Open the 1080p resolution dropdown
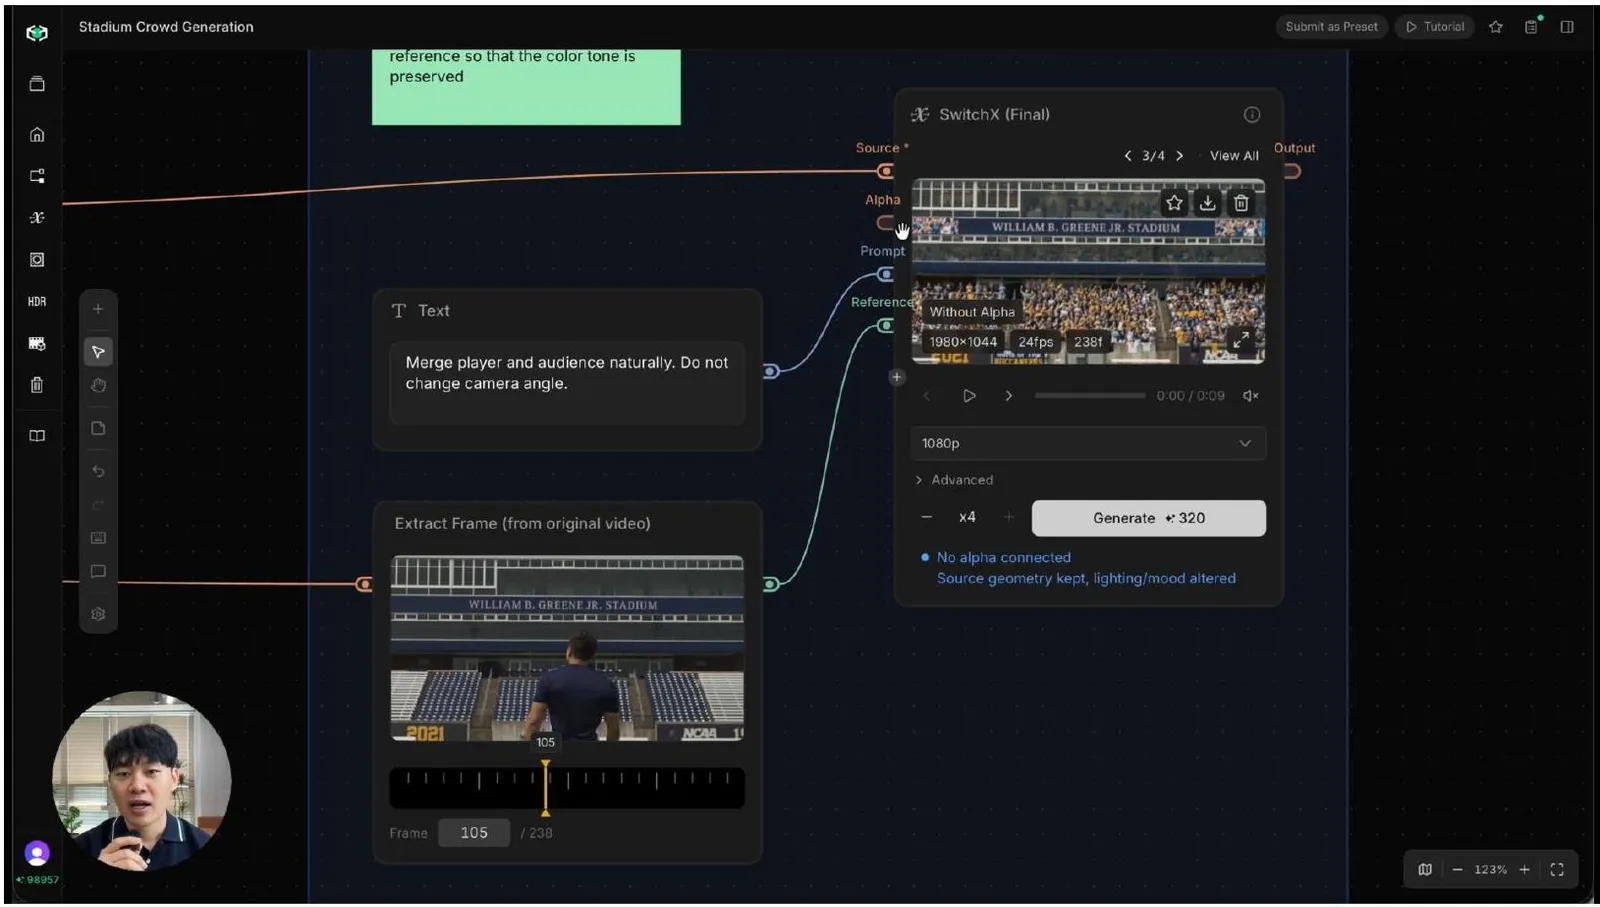This screenshot has height=907, width=1600. click(x=1088, y=443)
